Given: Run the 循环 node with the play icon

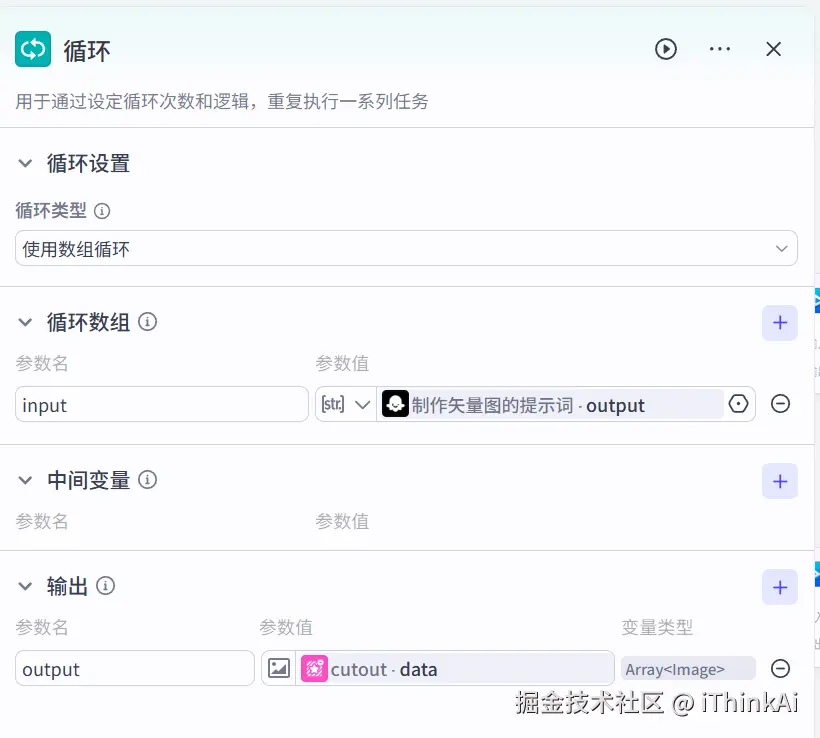Looking at the screenshot, I should coord(666,49).
